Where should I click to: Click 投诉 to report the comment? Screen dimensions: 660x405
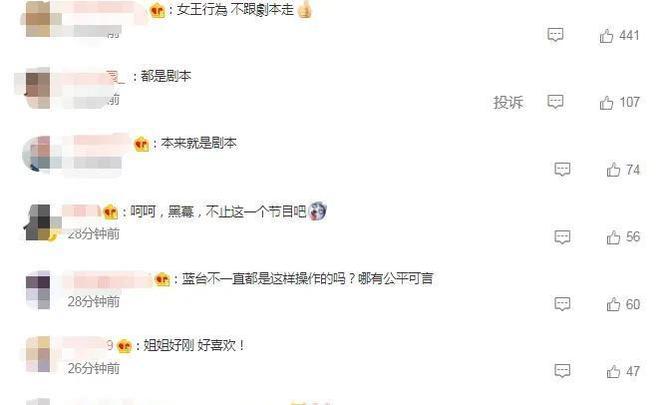(x=508, y=102)
